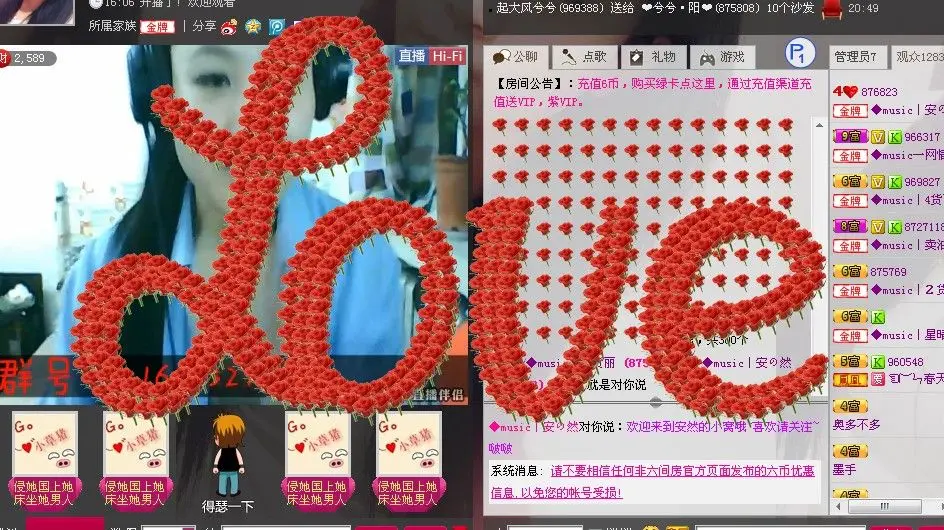Image resolution: width=944 pixels, height=530 pixels.
Task: Open the 公聊 public chat tab
Action: coord(516,57)
